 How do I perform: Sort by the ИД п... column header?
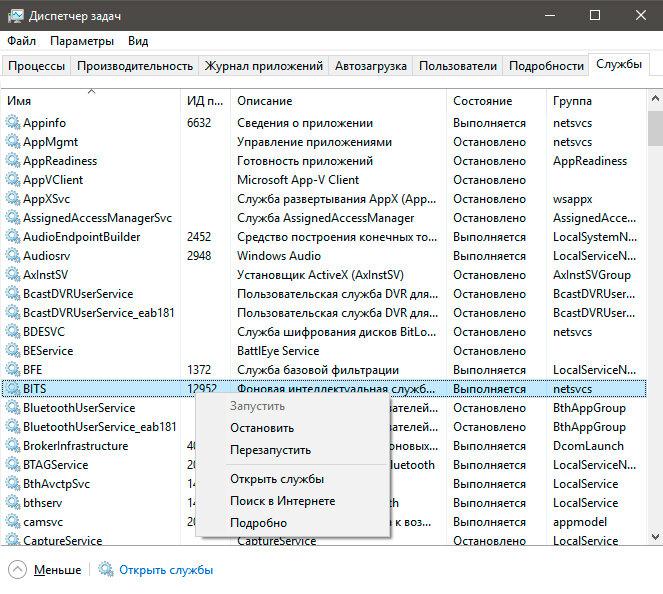click(x=205, y=101)
